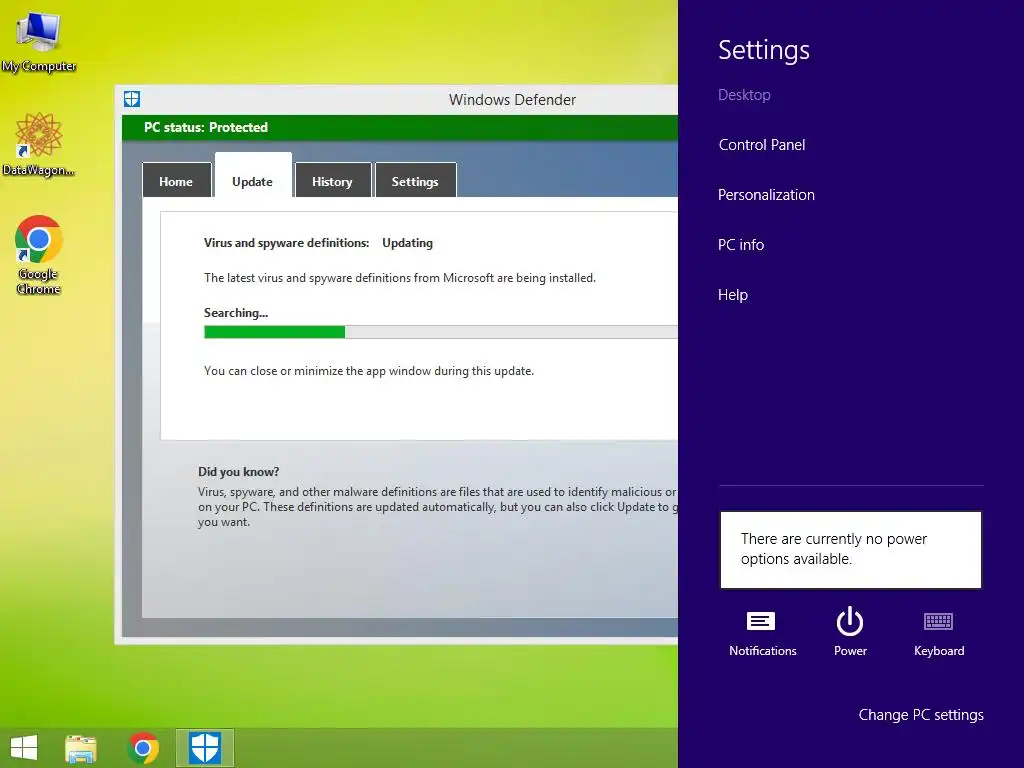Image resolution: width=1024 pixels, height=768 pixels.
Task: Open the History tab
Action: [333, 180]
